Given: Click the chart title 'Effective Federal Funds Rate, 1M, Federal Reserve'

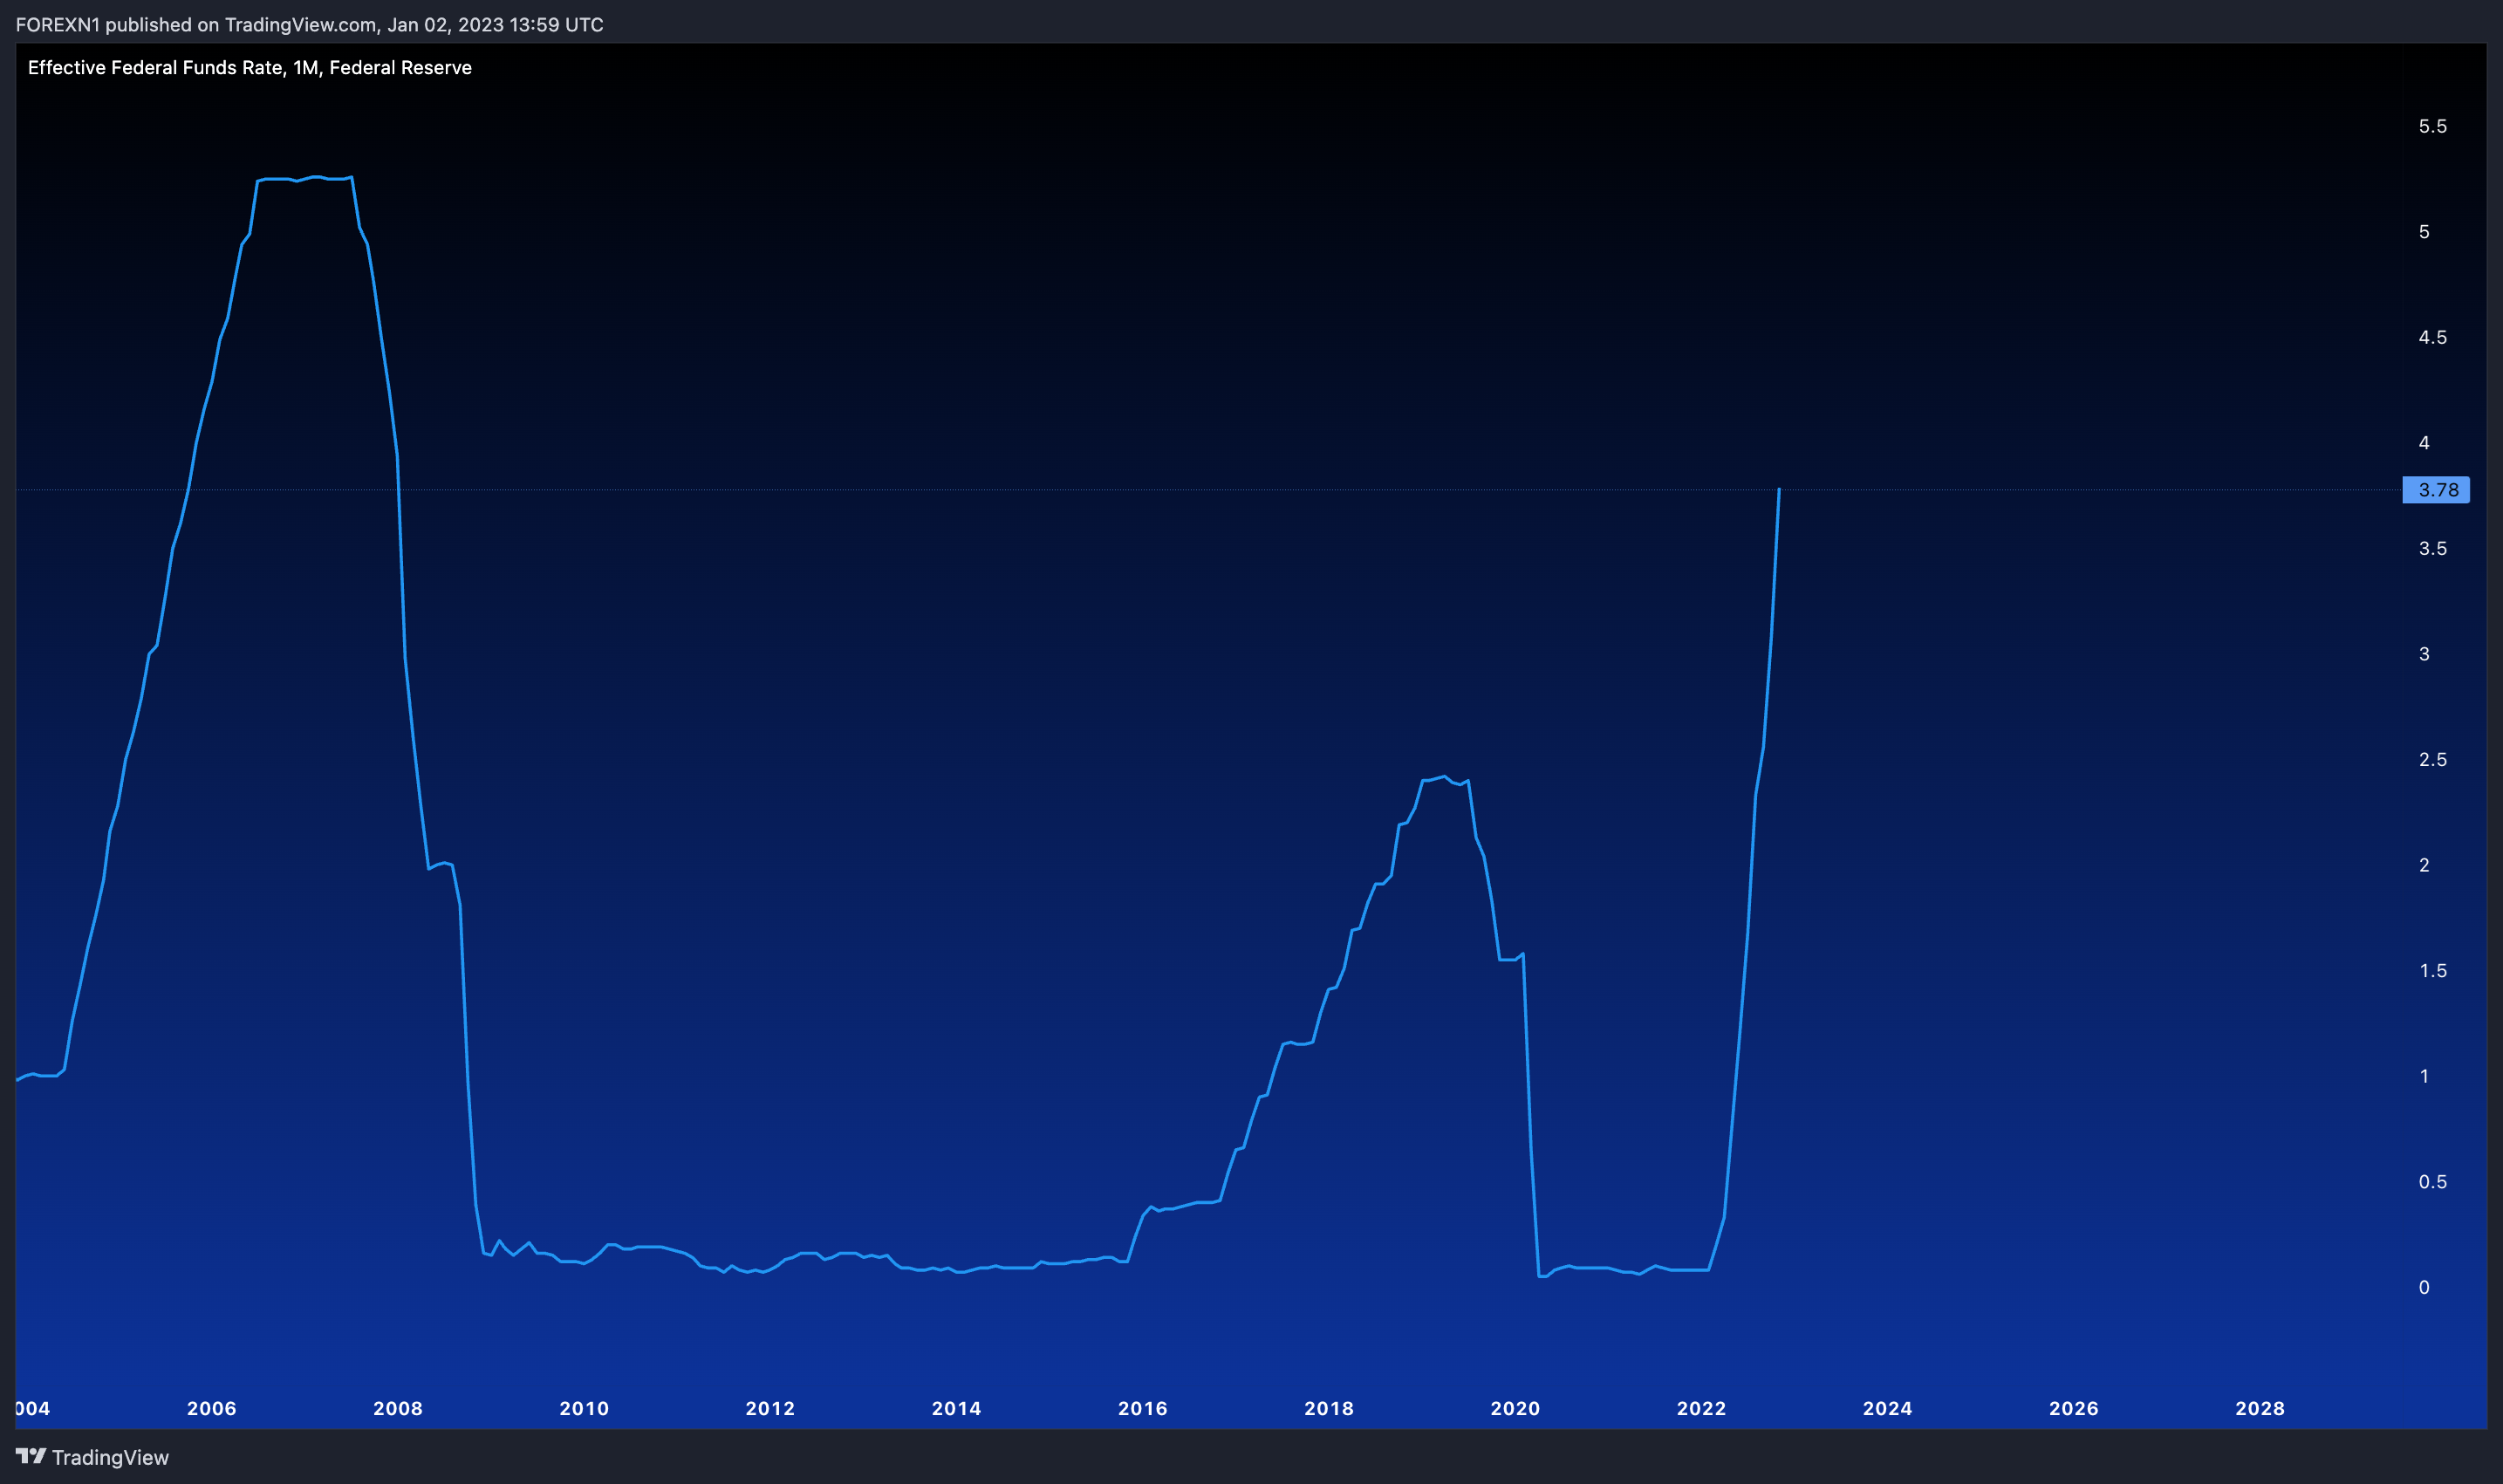Looking at the screenshot, I should (250, 68).
